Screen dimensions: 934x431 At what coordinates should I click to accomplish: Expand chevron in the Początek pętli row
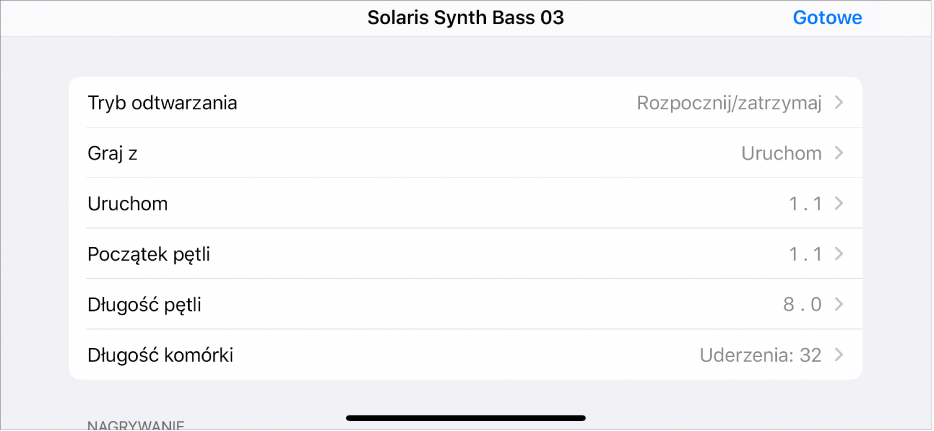[x=839, y=254]
